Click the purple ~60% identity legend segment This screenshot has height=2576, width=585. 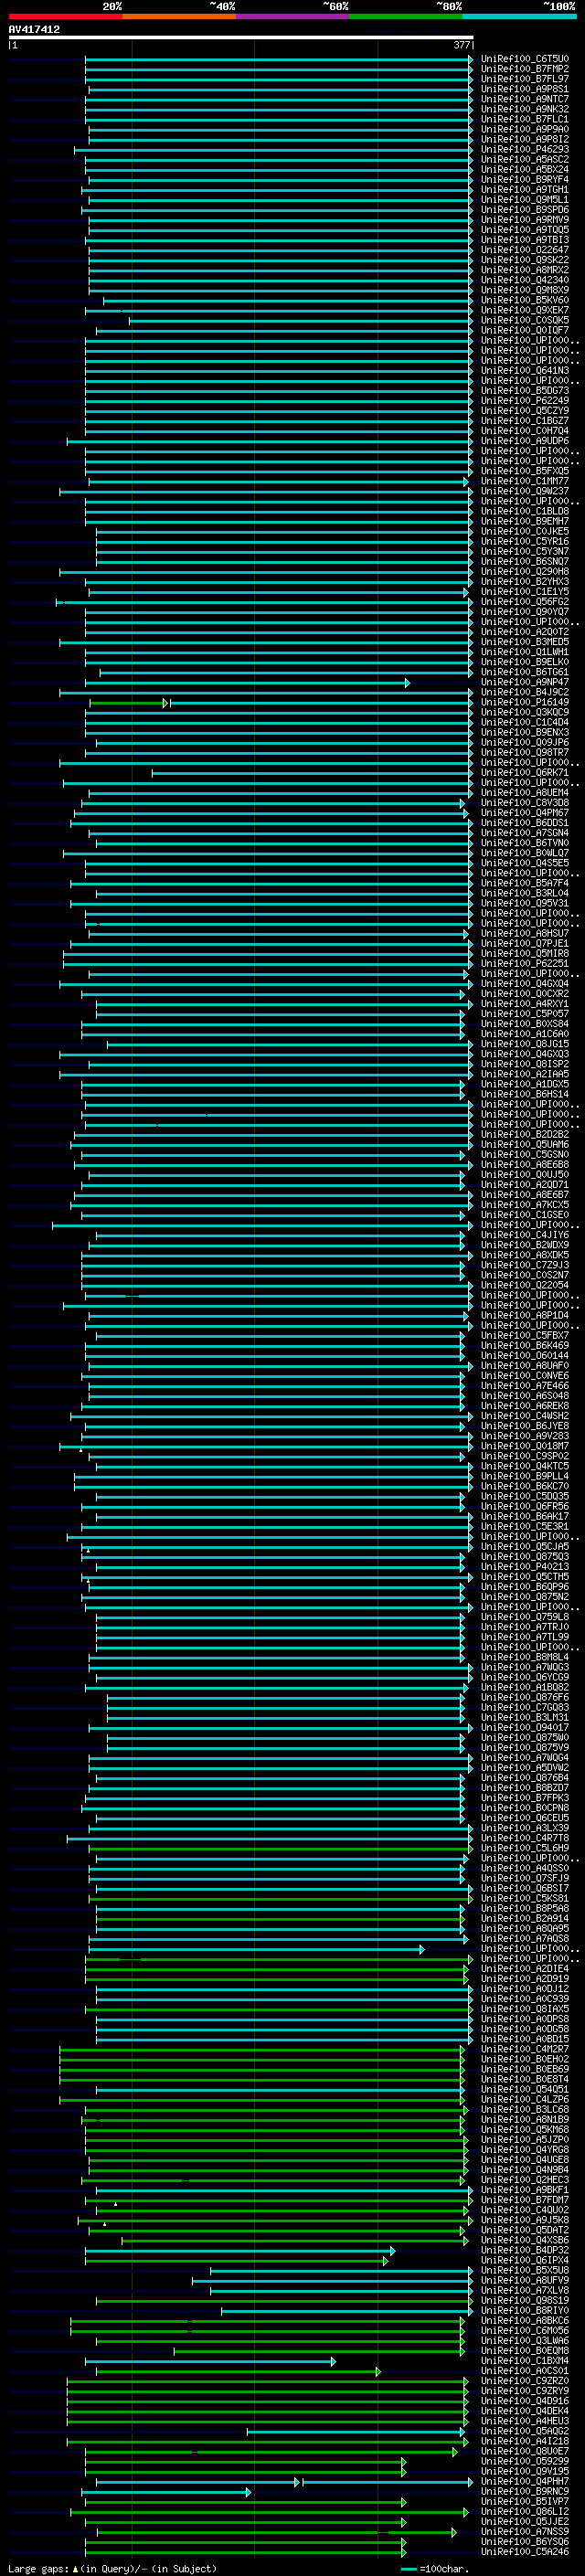[293, 16]
